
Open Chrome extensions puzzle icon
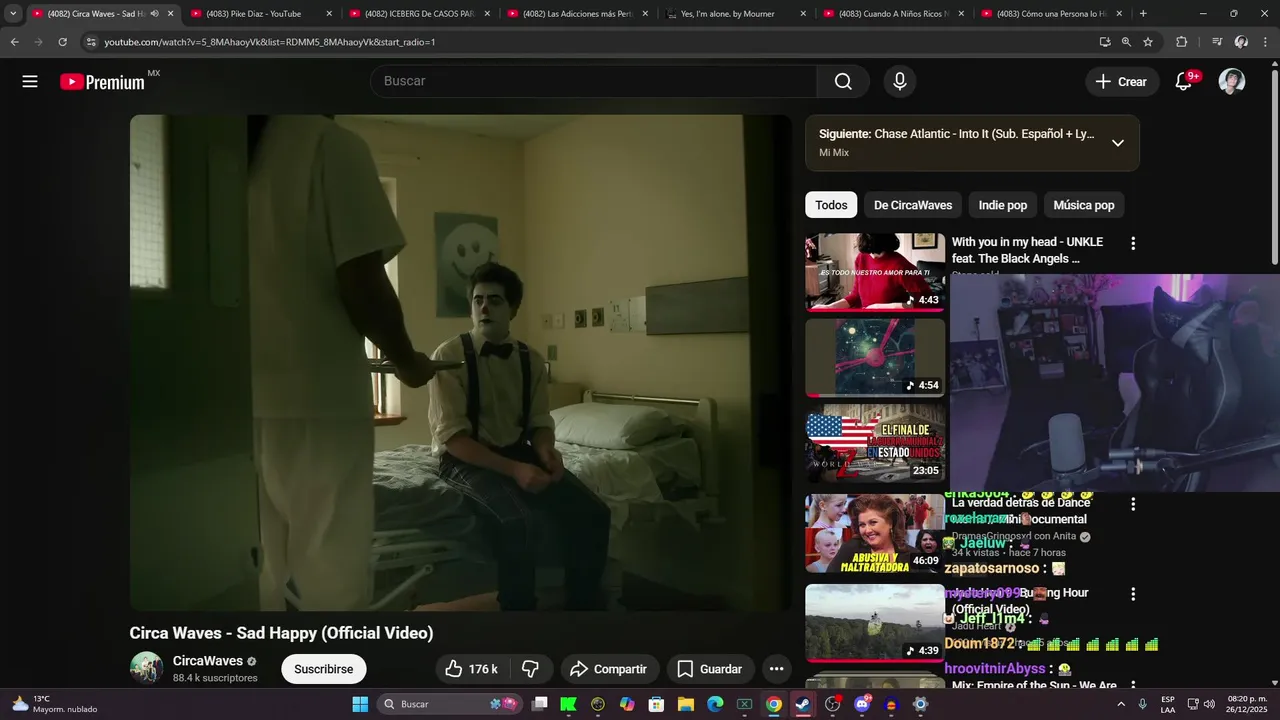1181,42
